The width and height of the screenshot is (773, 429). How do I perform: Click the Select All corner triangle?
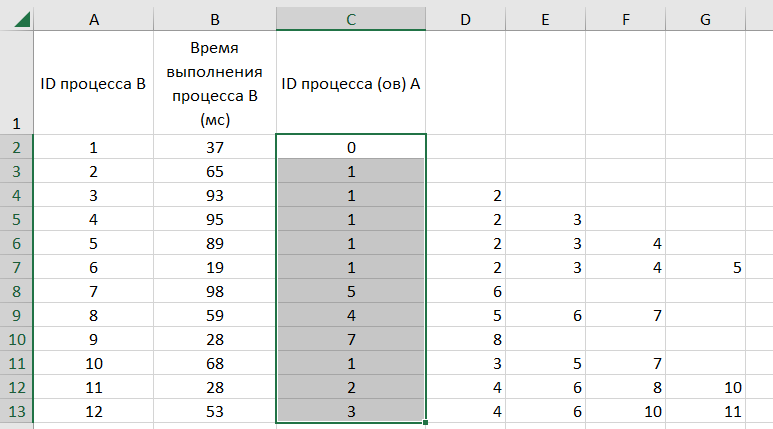click(x=16, y=17)
